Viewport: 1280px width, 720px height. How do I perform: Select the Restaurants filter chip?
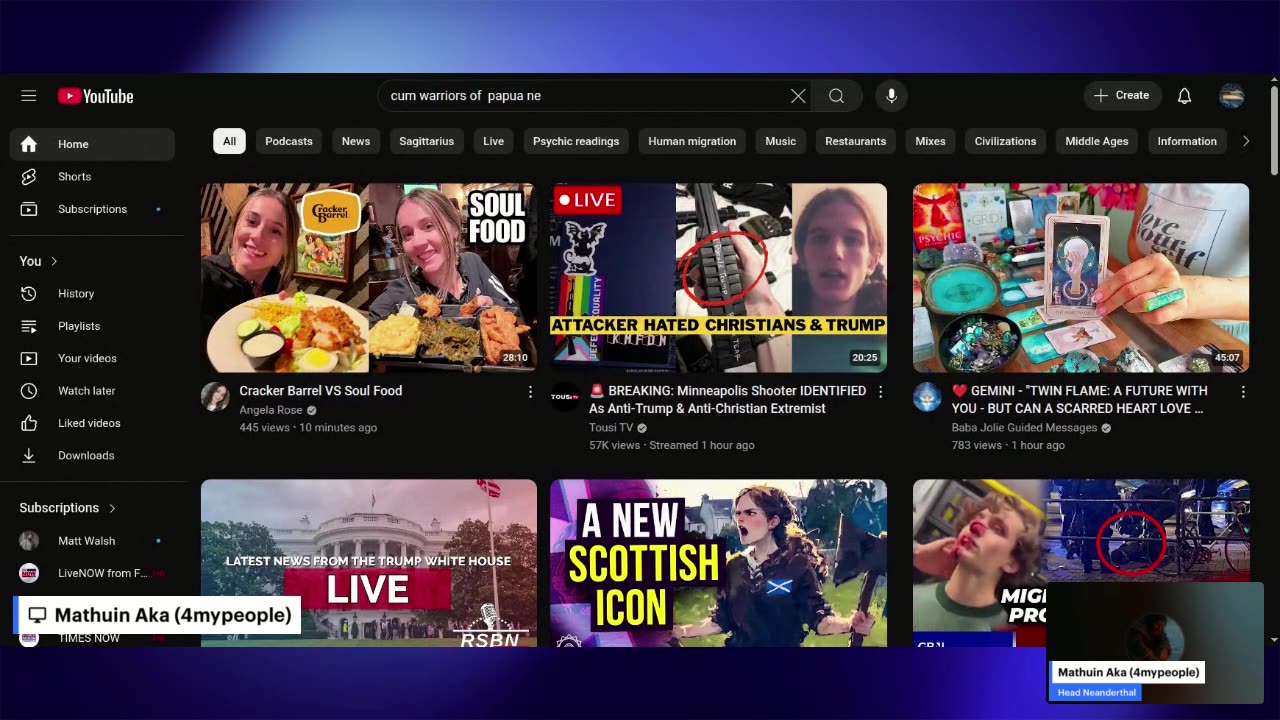tap(856, 141)
